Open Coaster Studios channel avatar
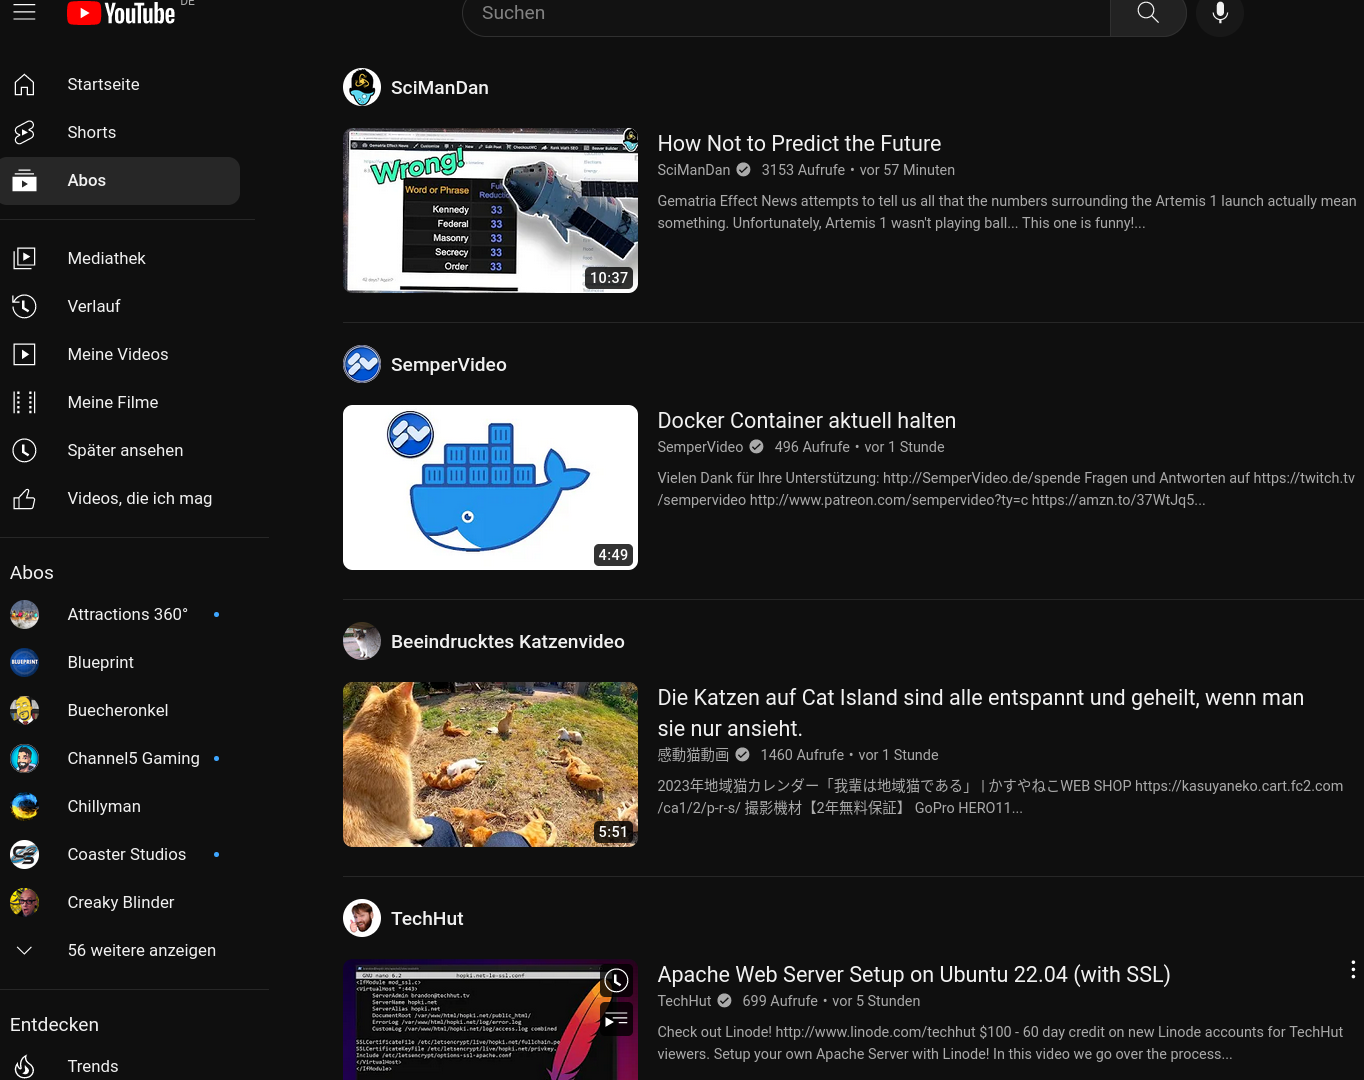This screenshot has width=1364, height=1080. (24, 855)
